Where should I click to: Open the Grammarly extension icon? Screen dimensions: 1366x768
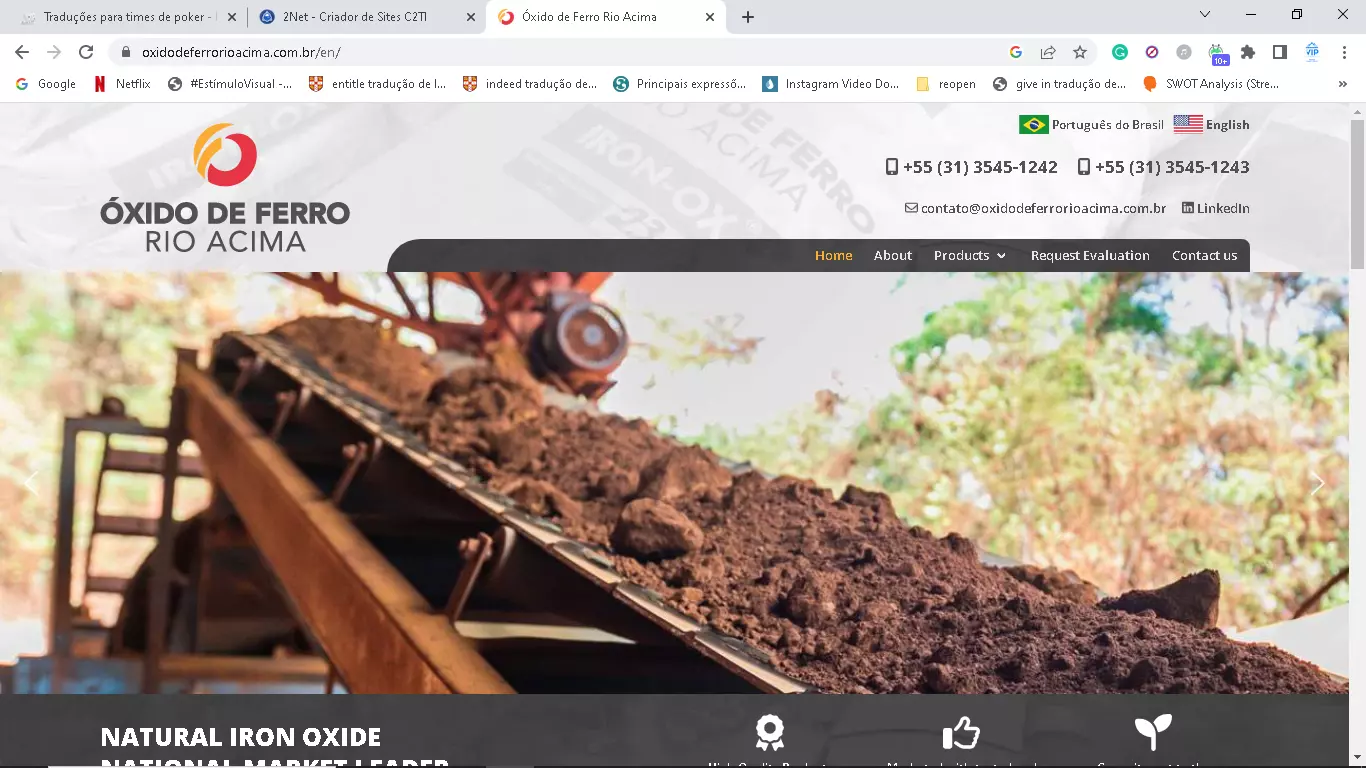(1120, 52)
